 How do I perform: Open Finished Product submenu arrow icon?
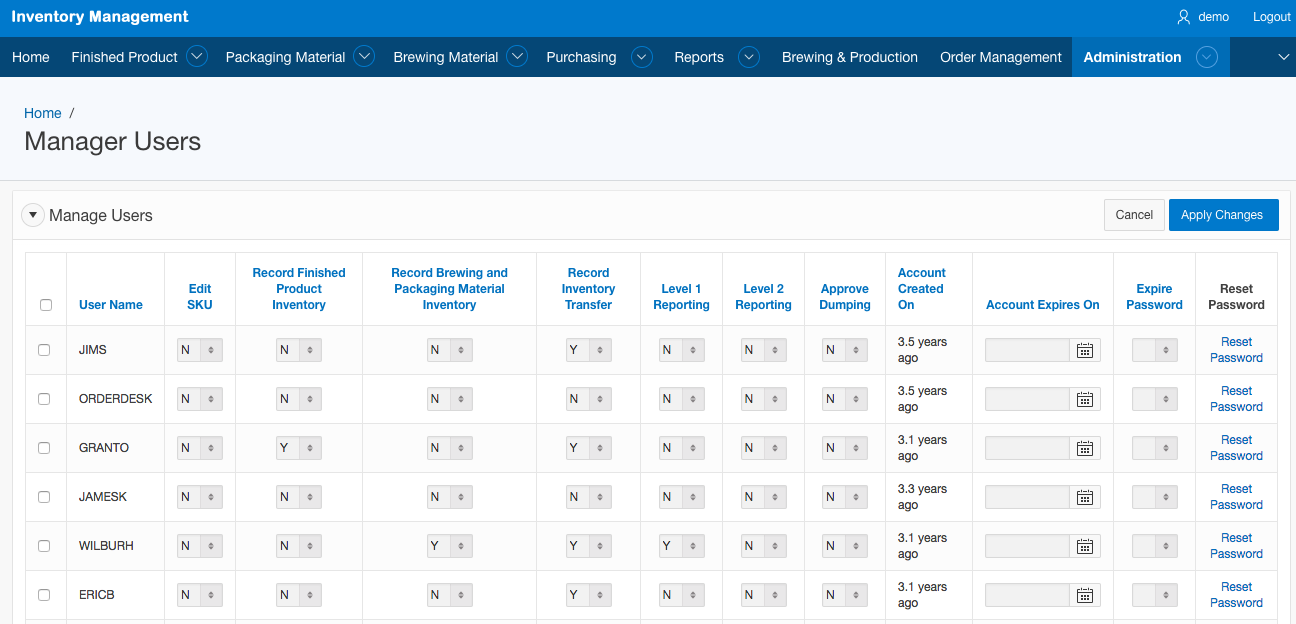coord(197,57)
